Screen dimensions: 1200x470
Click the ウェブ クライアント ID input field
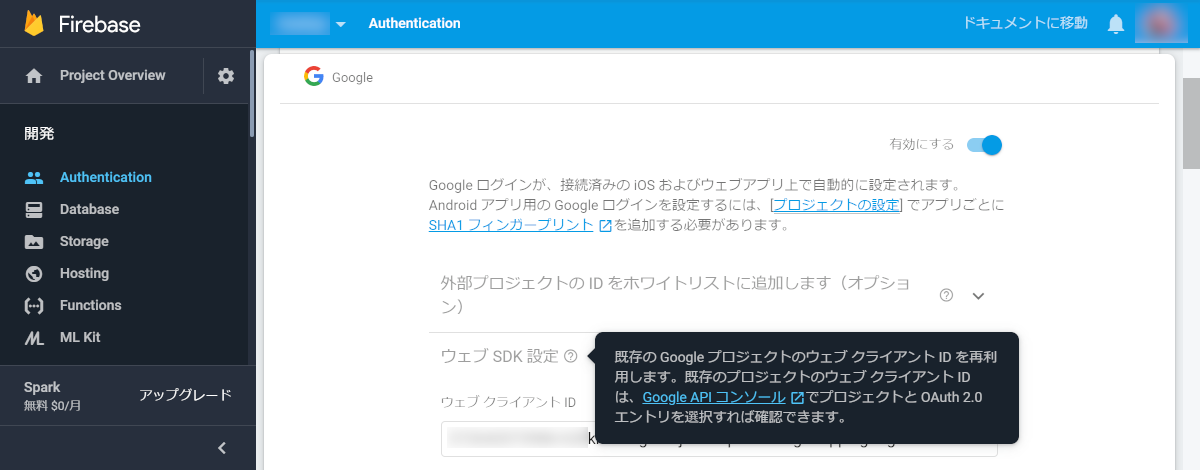tap(719, 438)
